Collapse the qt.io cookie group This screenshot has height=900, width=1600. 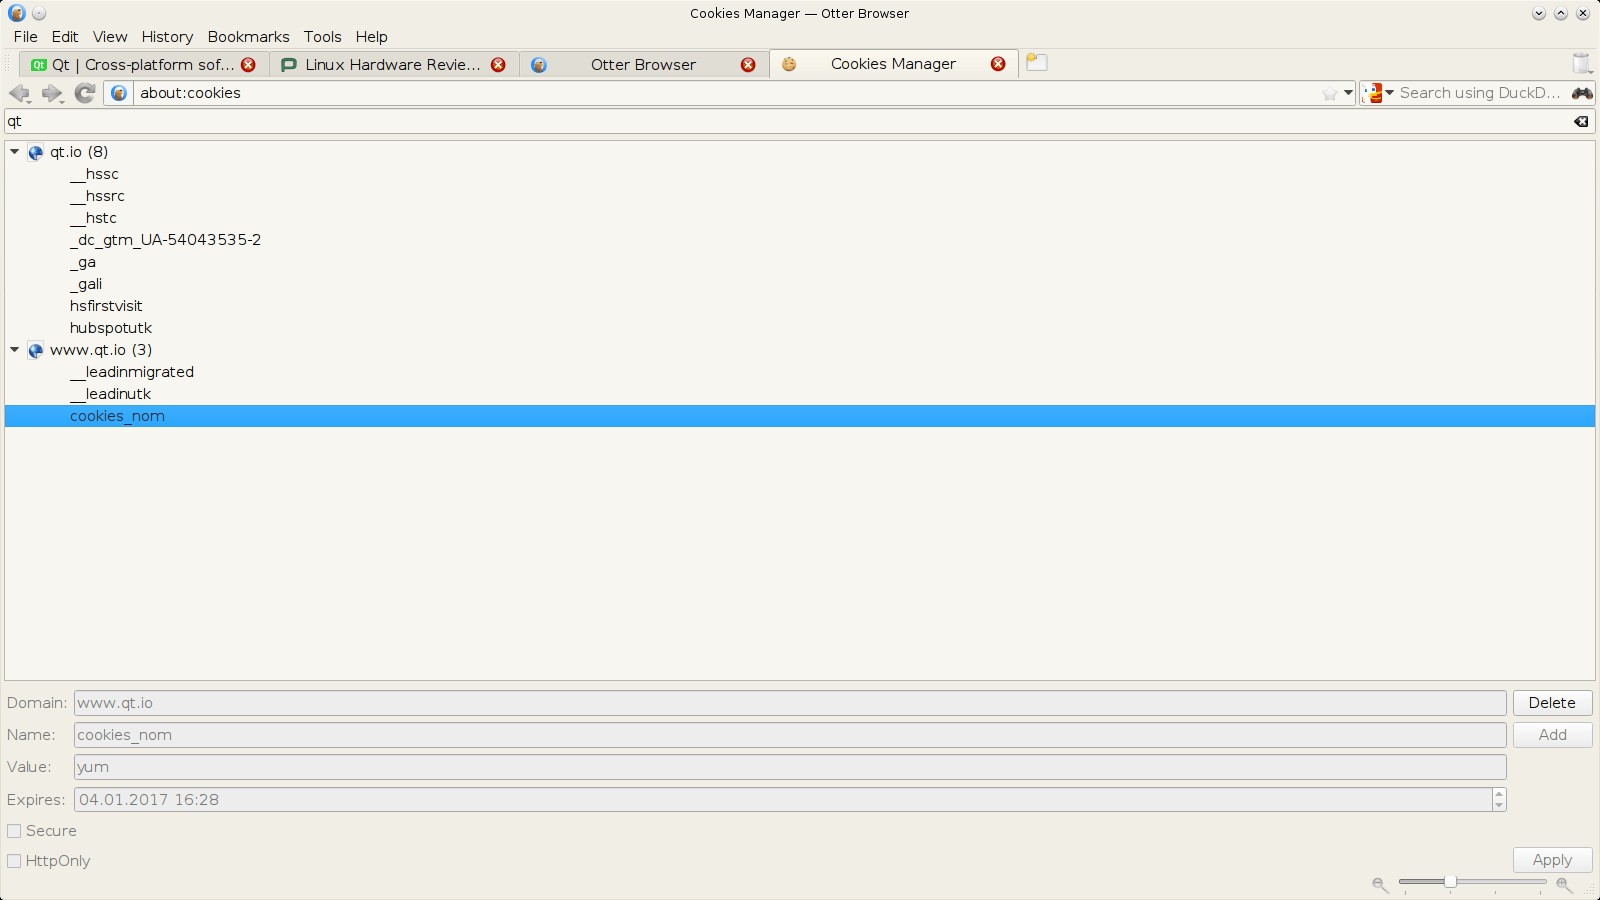point(15,152)
